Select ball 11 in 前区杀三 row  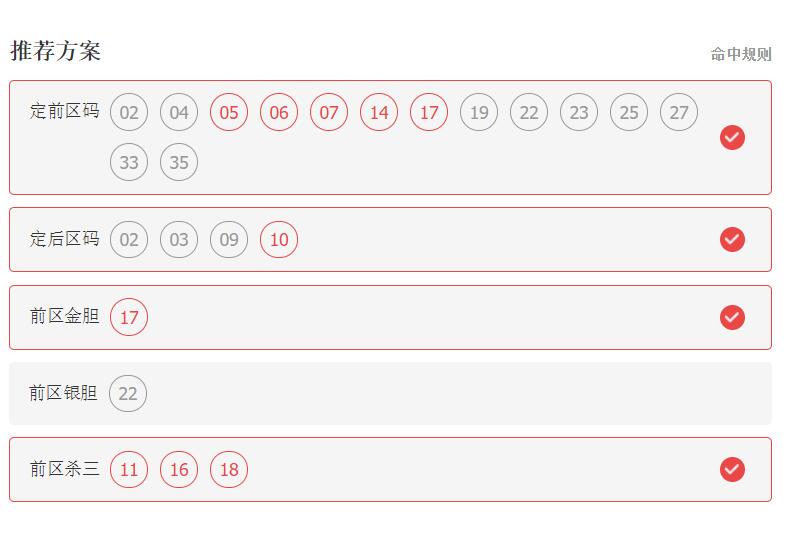point(129,469)
